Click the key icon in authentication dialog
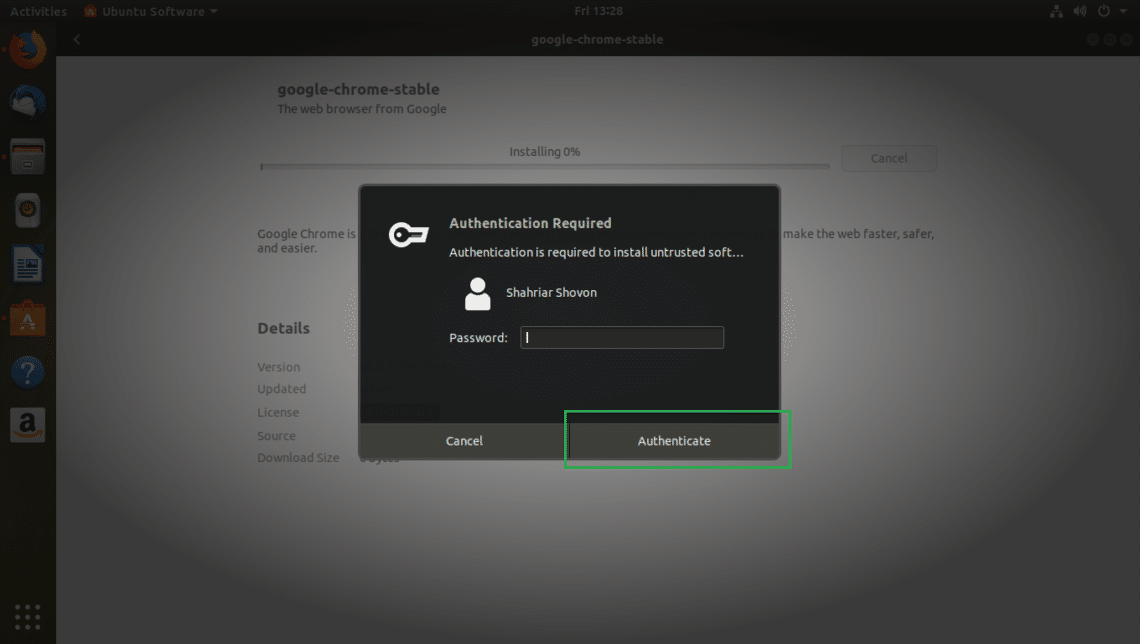Image resolution: width=1140 pixels, height=644 pixels. click(409, 234)
